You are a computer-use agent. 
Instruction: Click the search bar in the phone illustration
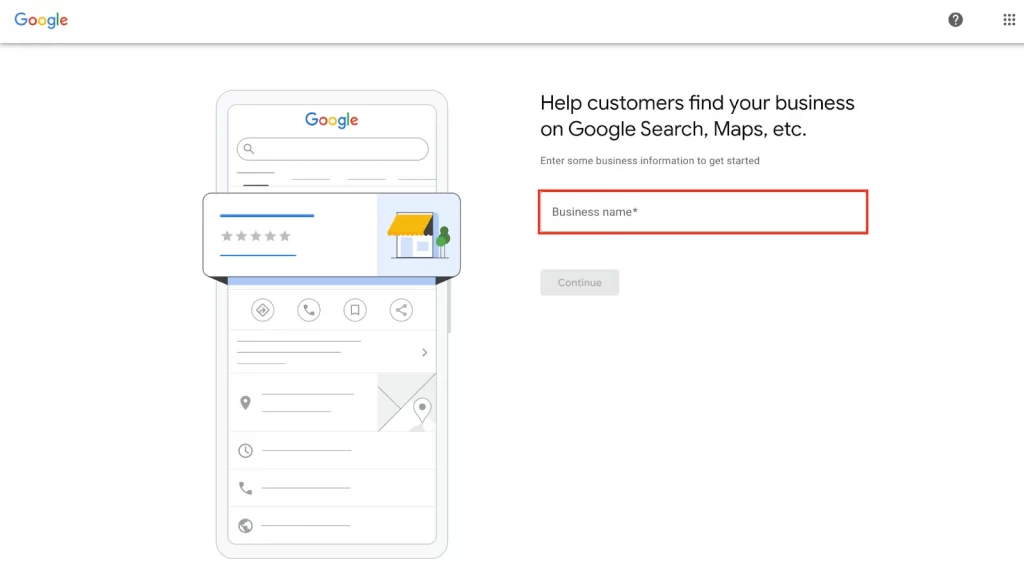point(332,149)
